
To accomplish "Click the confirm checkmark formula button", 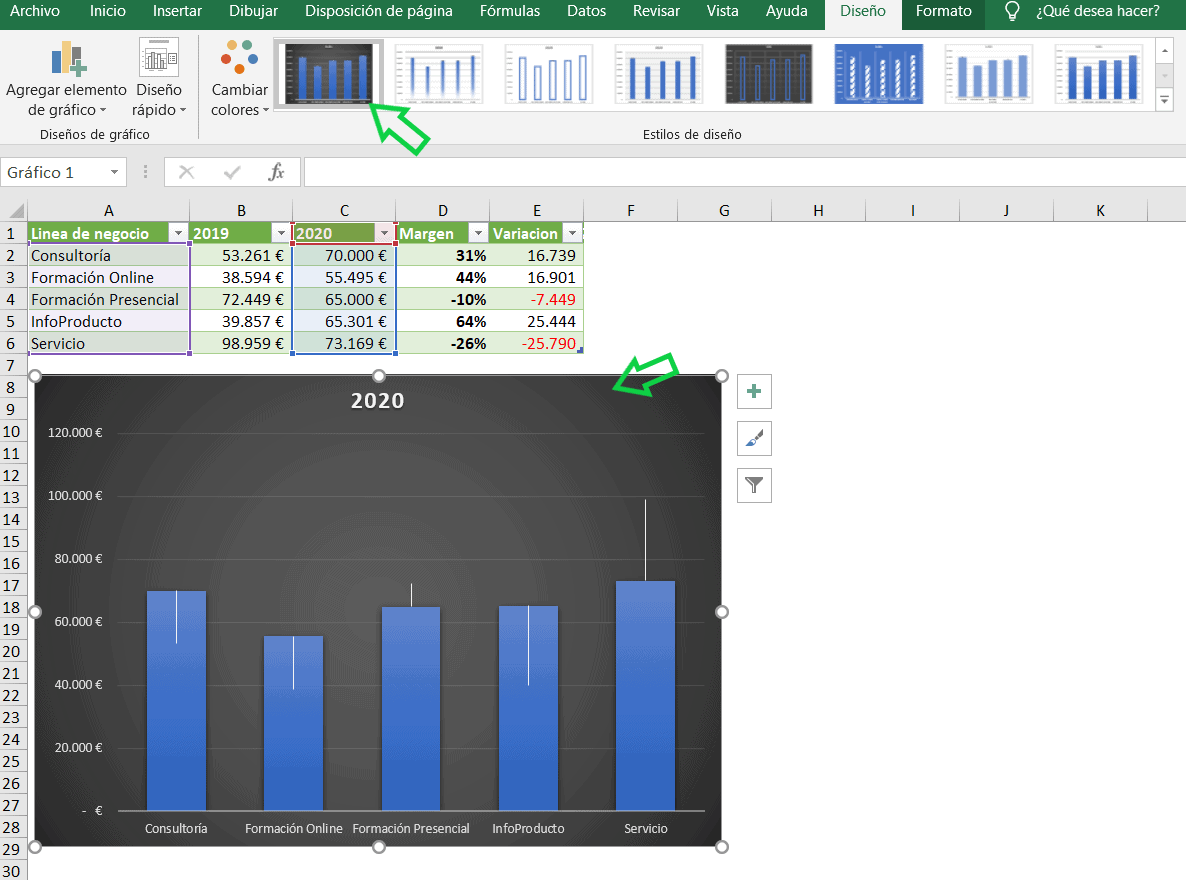I will (x=232, y=173).
